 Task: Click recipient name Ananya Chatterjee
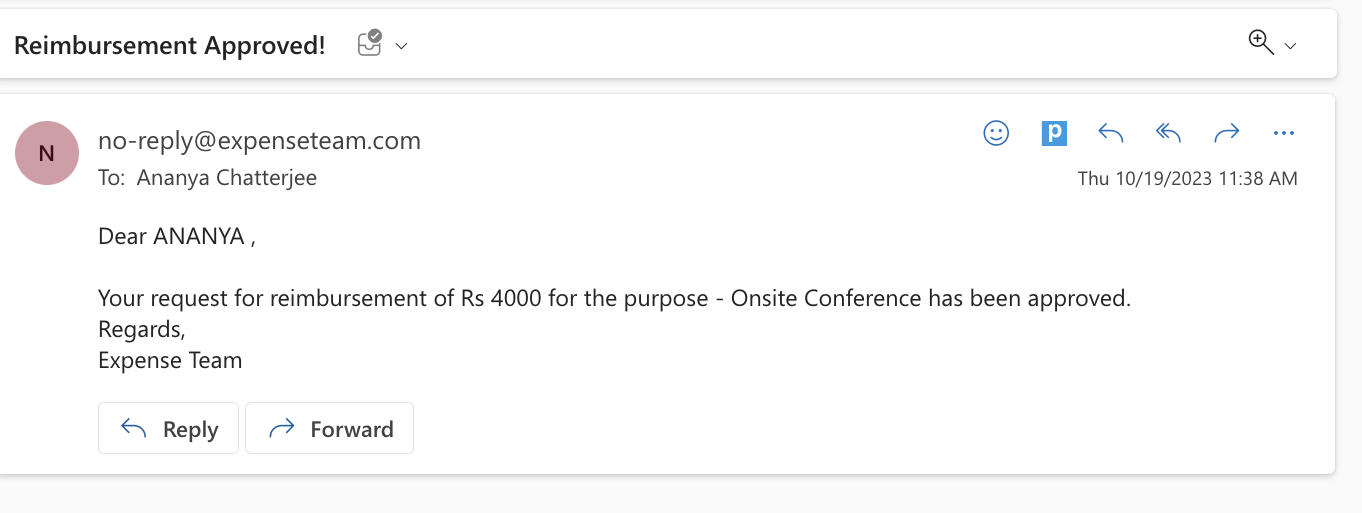click(x=227, y=178)
